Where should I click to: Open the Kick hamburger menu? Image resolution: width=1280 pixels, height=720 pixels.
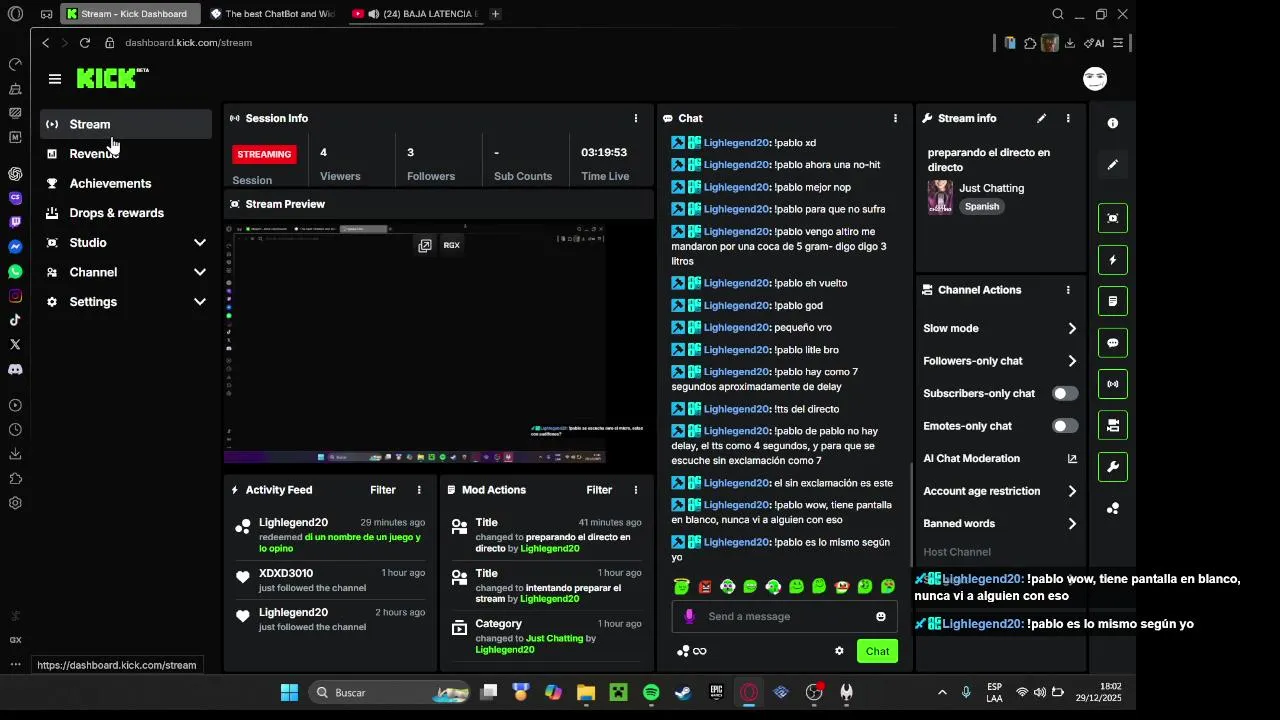pyautogui.click(x=55, y=79)
